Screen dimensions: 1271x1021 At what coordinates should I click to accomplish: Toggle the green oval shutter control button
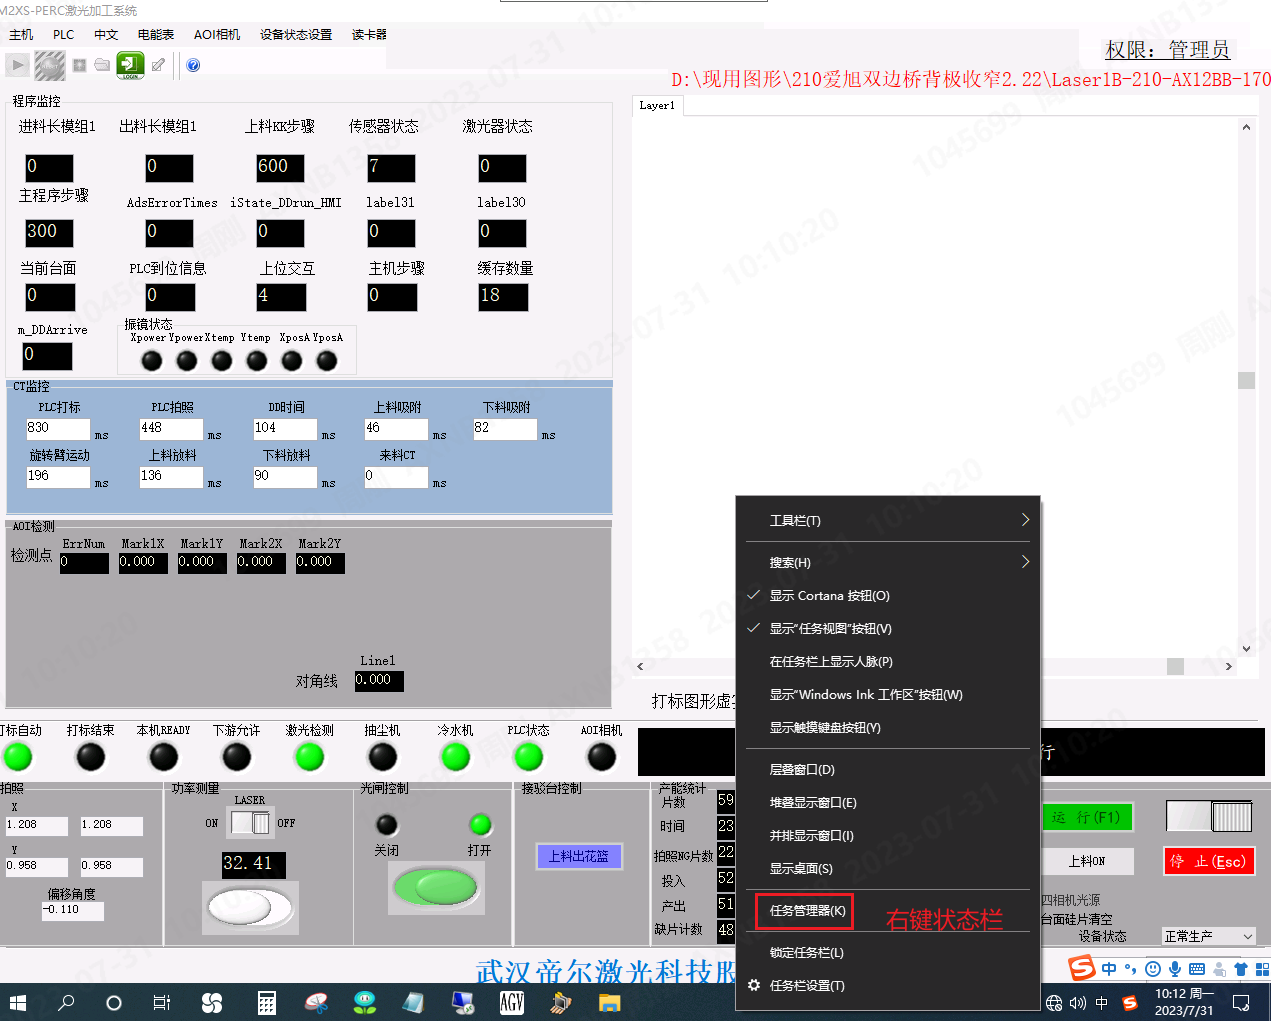pyautogui.click(x=436, y=886)
